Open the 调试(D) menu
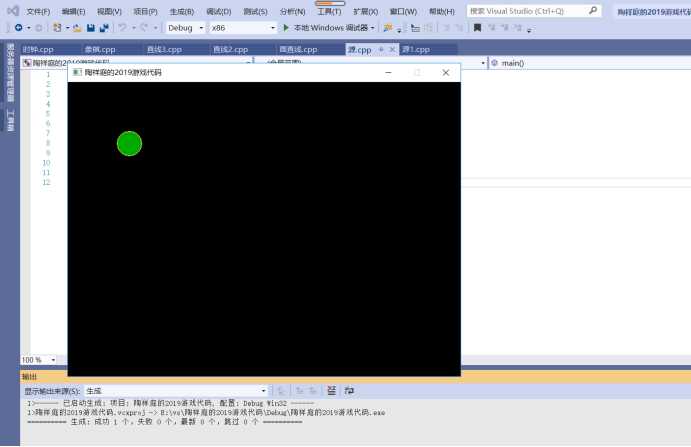This screenshot has height=447, width=691. click(x=219, y=11)
